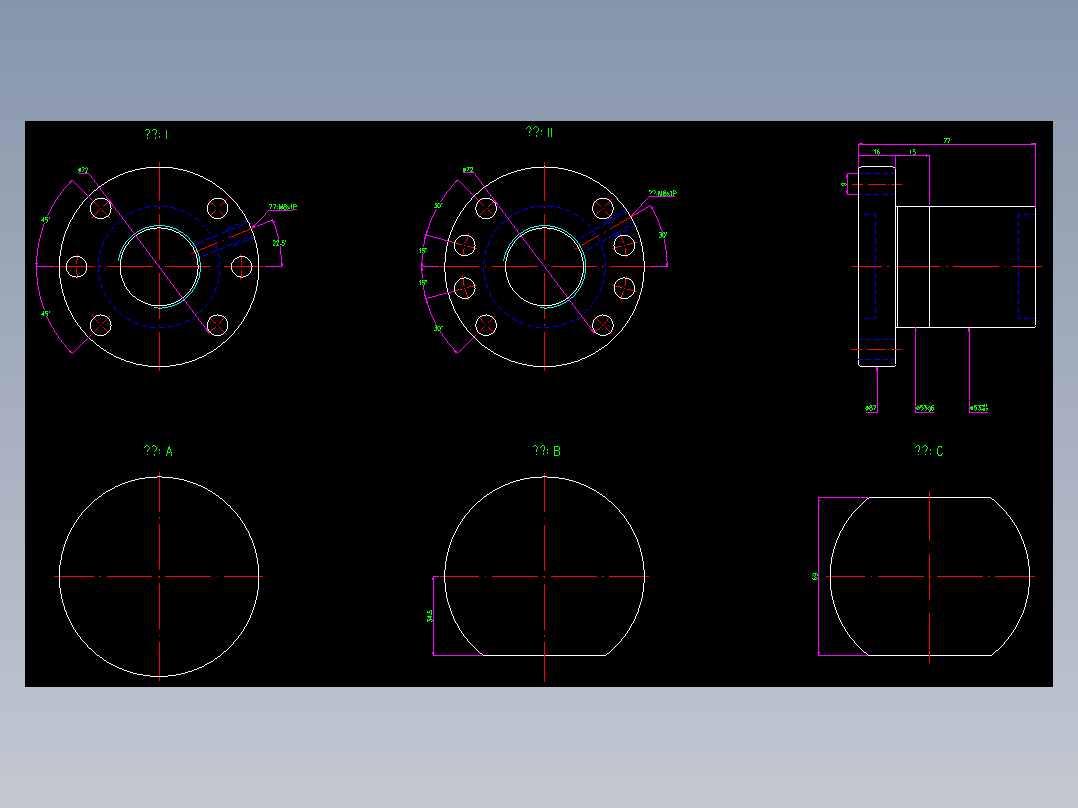Click the 22.5° angle dimension in view I
This screenshot has width=1078, height=808.
click(279, 243)
